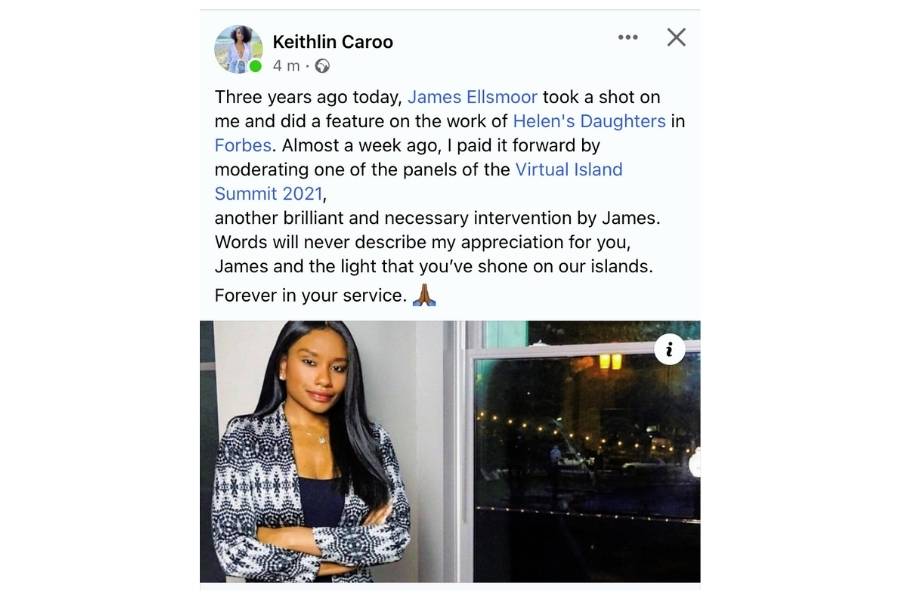This screenshot has height=600, width=900.
Task: Click the praying hands emoji
Action: tap(424, 295)
